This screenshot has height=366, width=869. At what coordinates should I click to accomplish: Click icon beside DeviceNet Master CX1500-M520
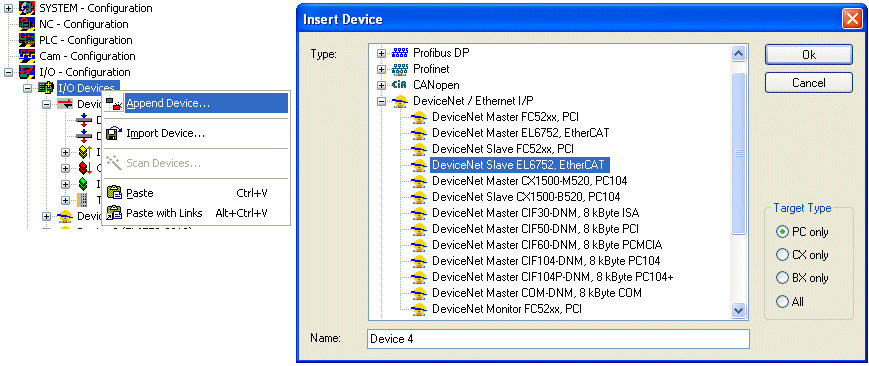(x=420, y=181)
